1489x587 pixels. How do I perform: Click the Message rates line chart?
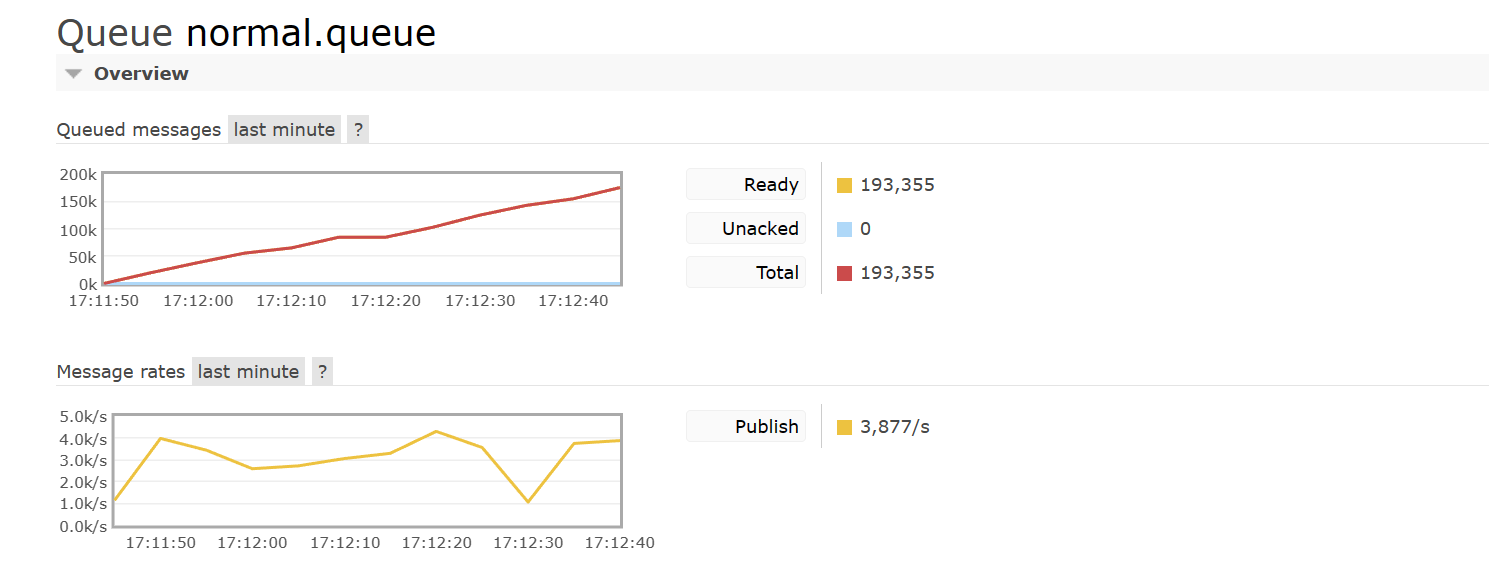point(367,470)
